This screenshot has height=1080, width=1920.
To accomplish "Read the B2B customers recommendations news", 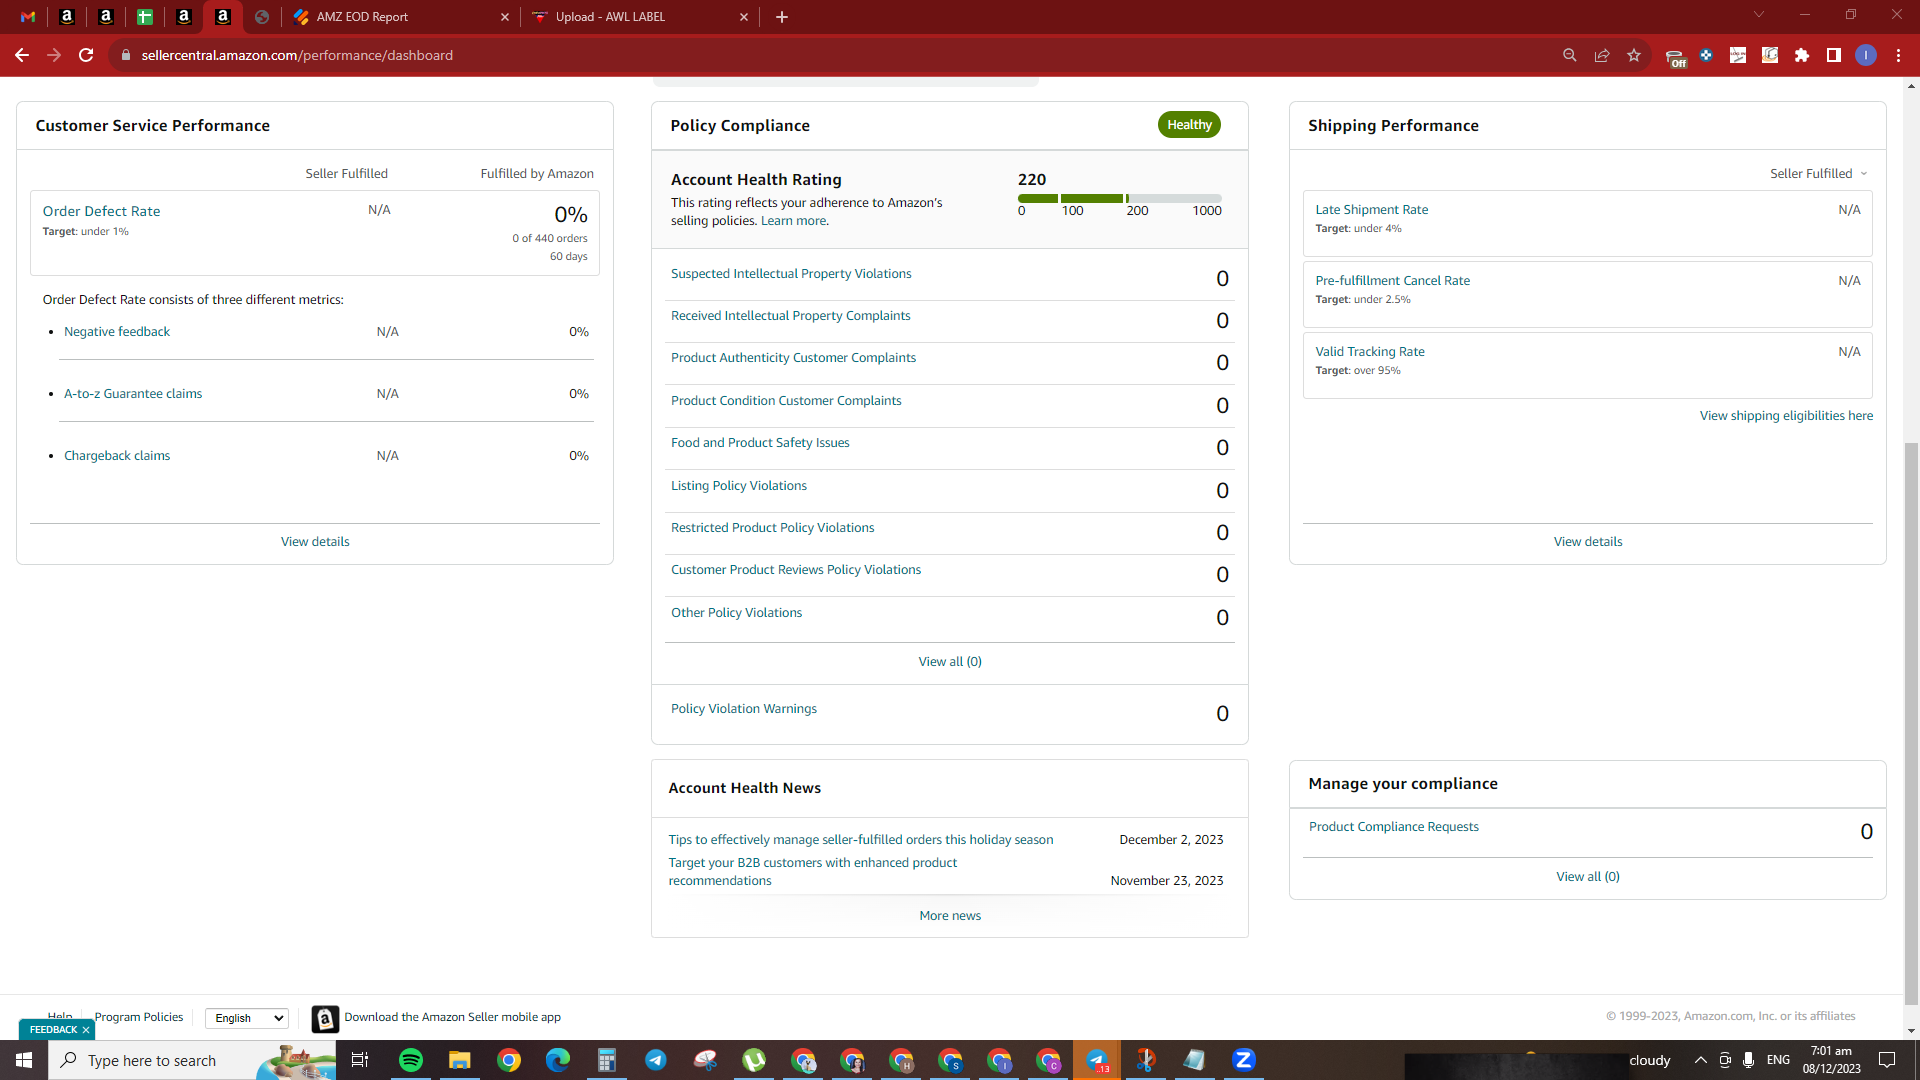I will [x=813, y=872].
